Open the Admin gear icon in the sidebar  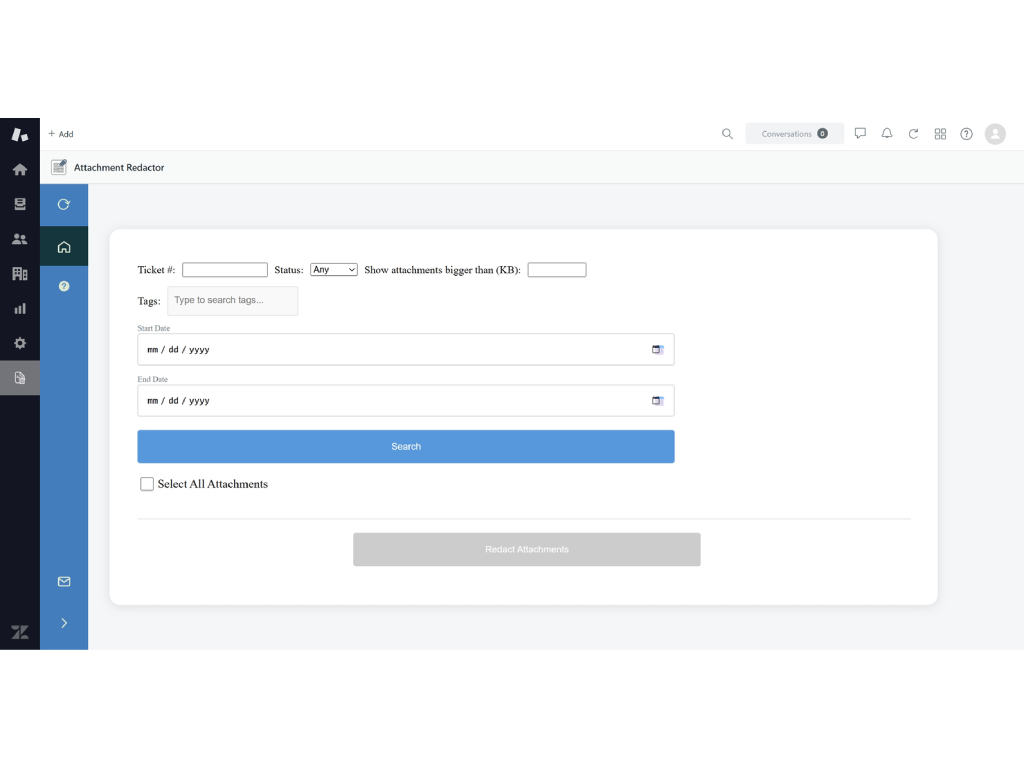pyautogui.click(x=20, y=343)
